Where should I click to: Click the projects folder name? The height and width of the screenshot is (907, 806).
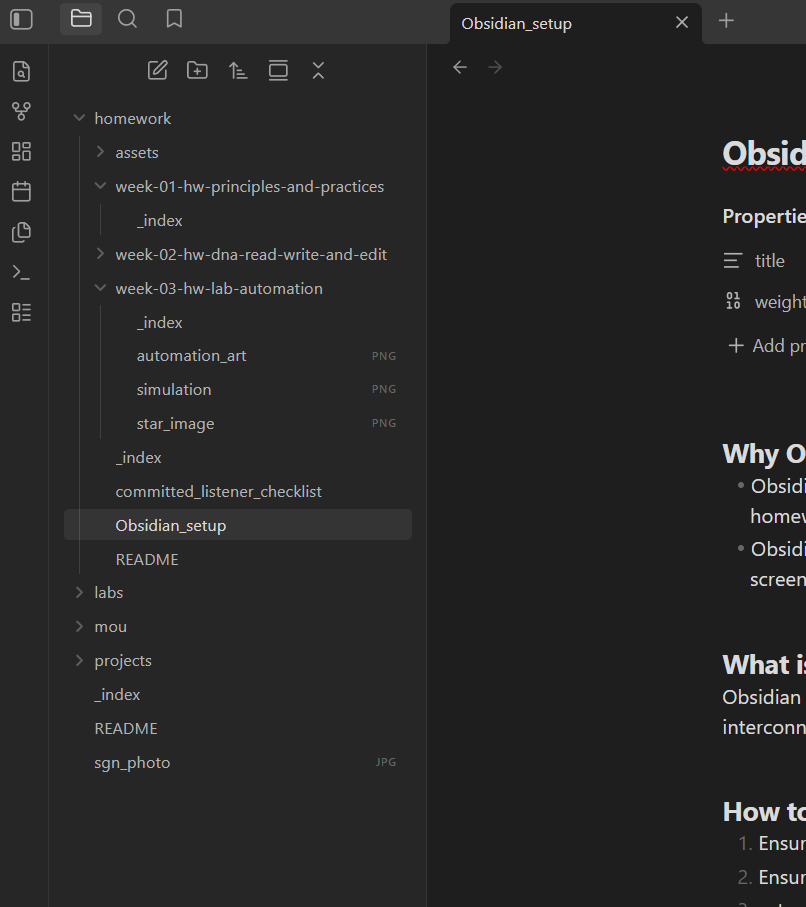123,661
